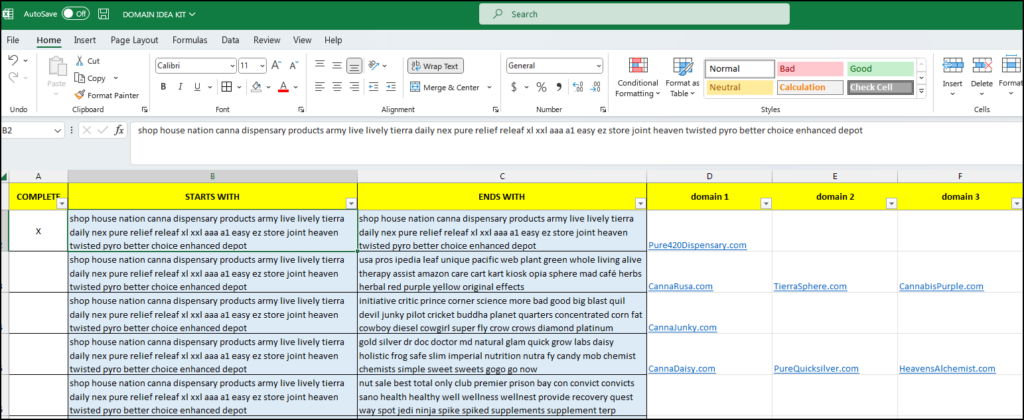Open the HeavensAlchemist.com link
The width and height of the screenshot is (1024, 420).
[x=947, y=368]
